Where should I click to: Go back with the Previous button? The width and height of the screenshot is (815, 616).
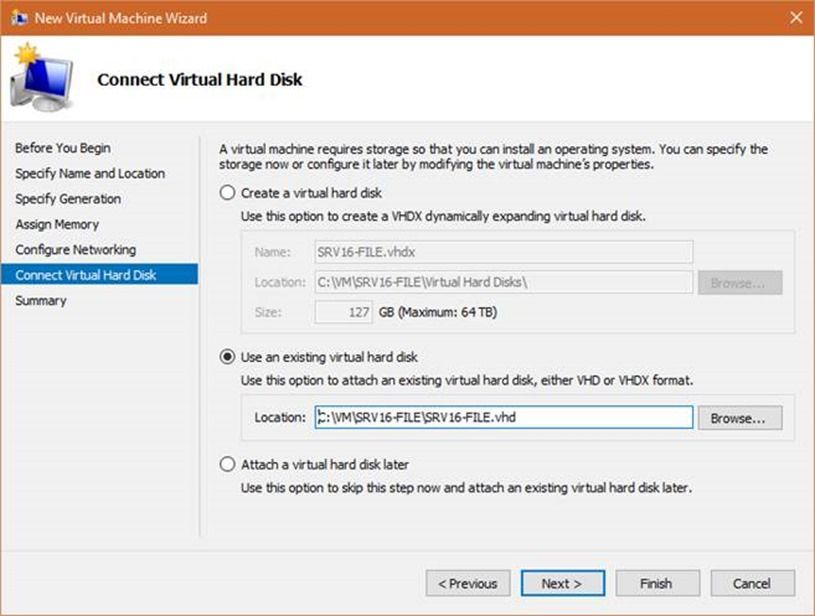click(468, 583)
